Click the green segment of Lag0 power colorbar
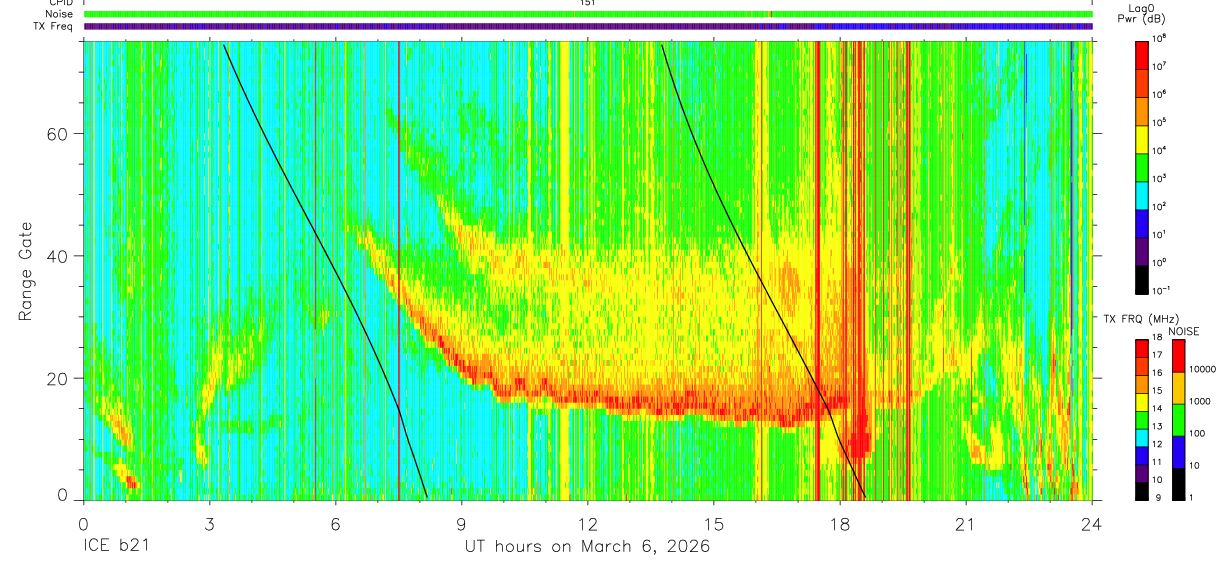 pos(1142,166)
